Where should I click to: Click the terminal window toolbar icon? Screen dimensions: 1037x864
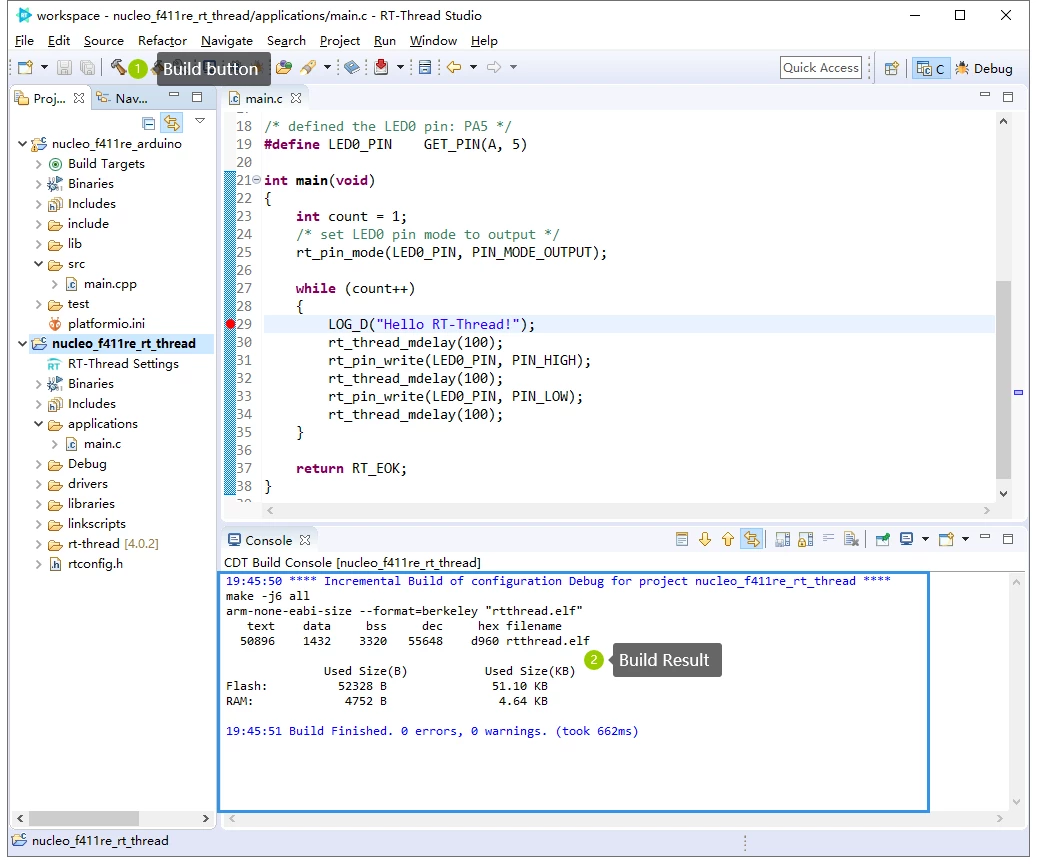point(425,67)
